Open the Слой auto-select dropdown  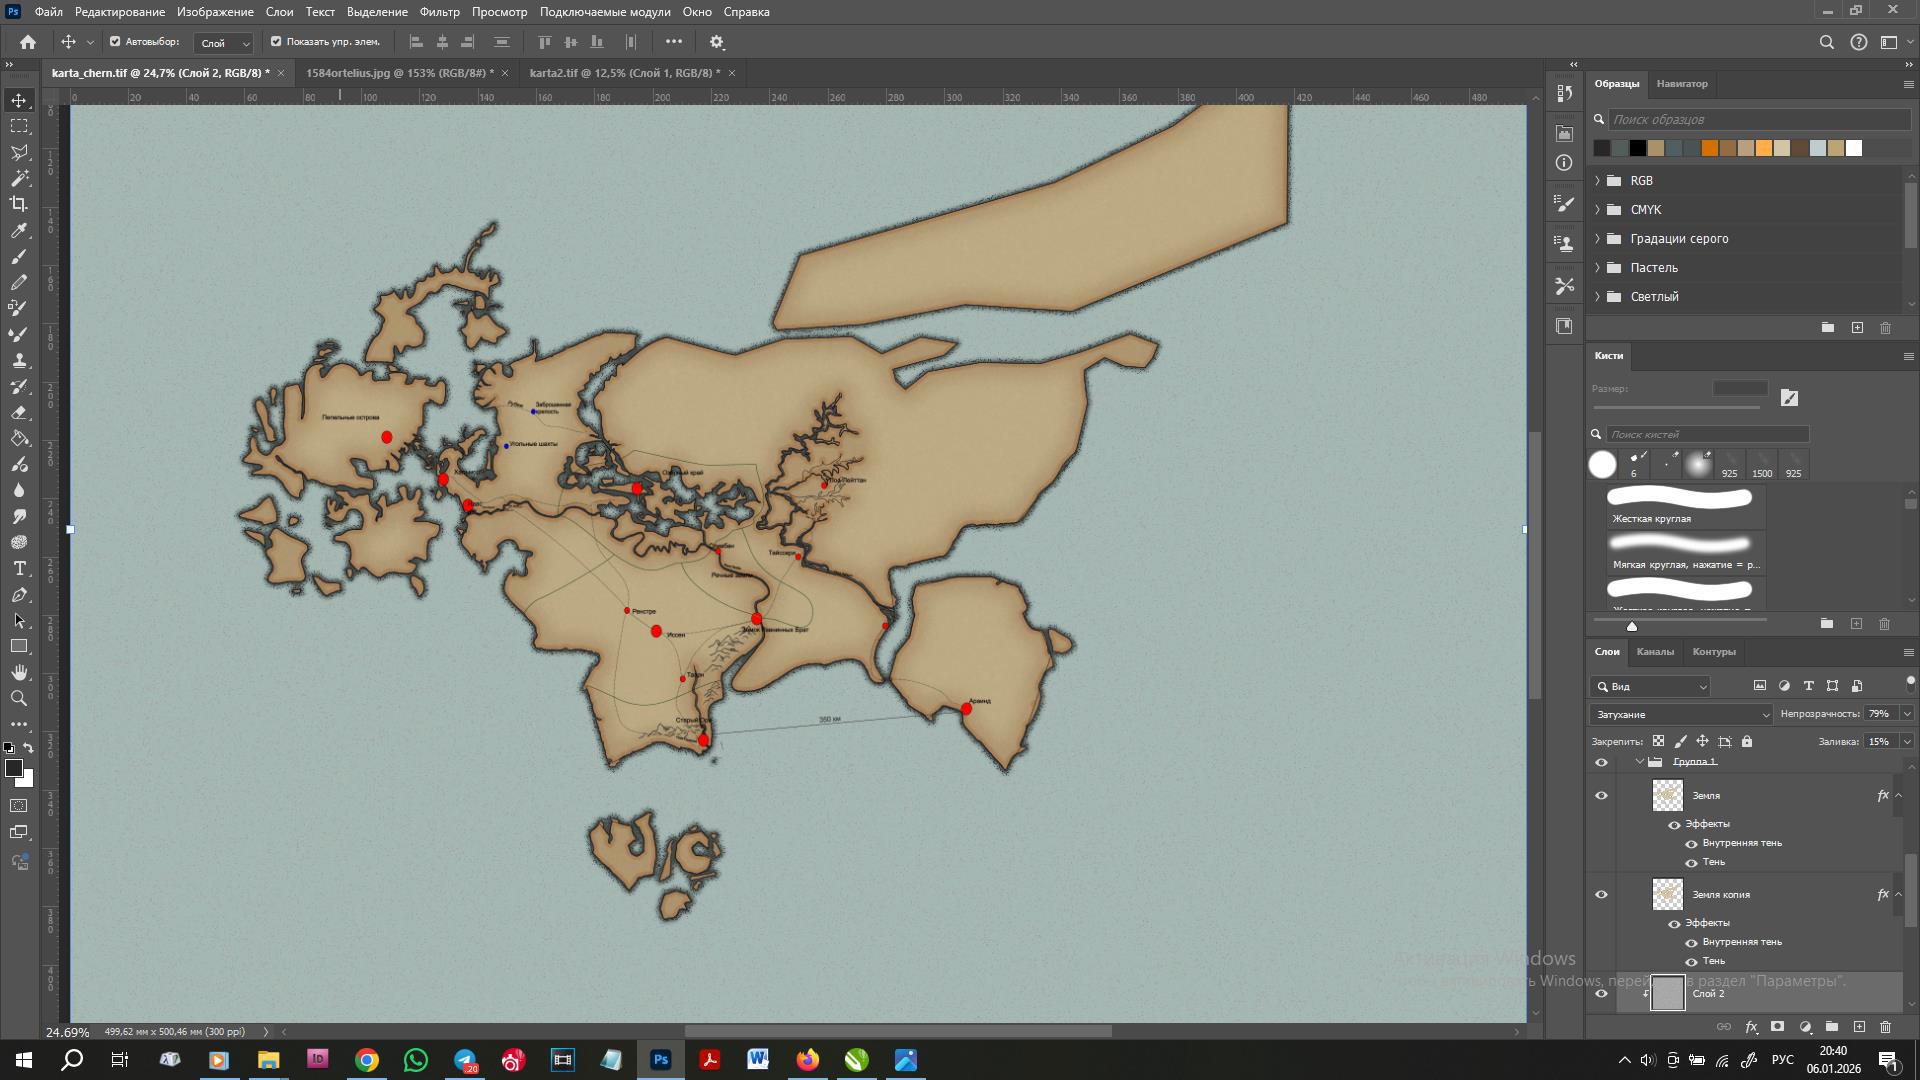tap(224, 43)
